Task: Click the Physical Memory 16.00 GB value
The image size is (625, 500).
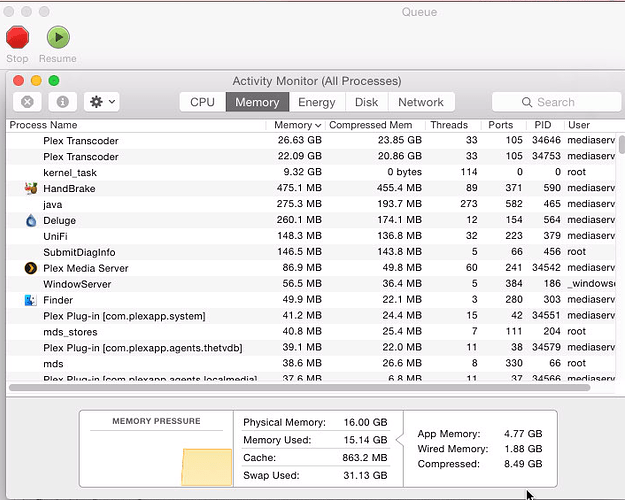Action: pos(366,423)
